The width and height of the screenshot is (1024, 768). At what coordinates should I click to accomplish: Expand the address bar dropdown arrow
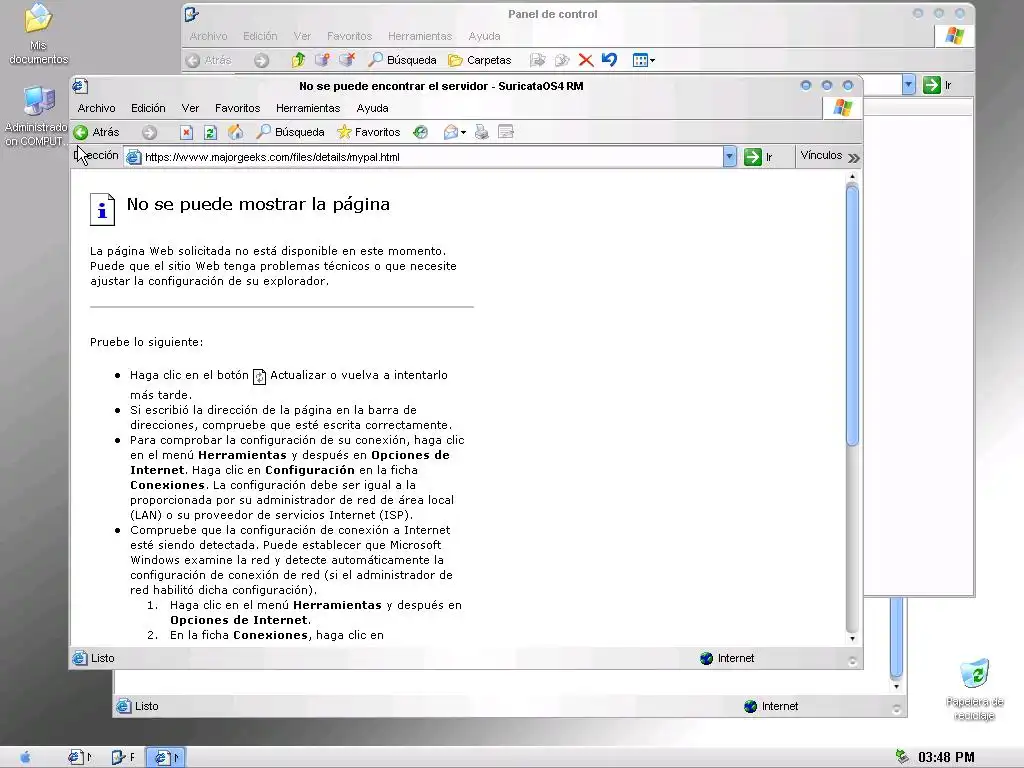[729, 157]
